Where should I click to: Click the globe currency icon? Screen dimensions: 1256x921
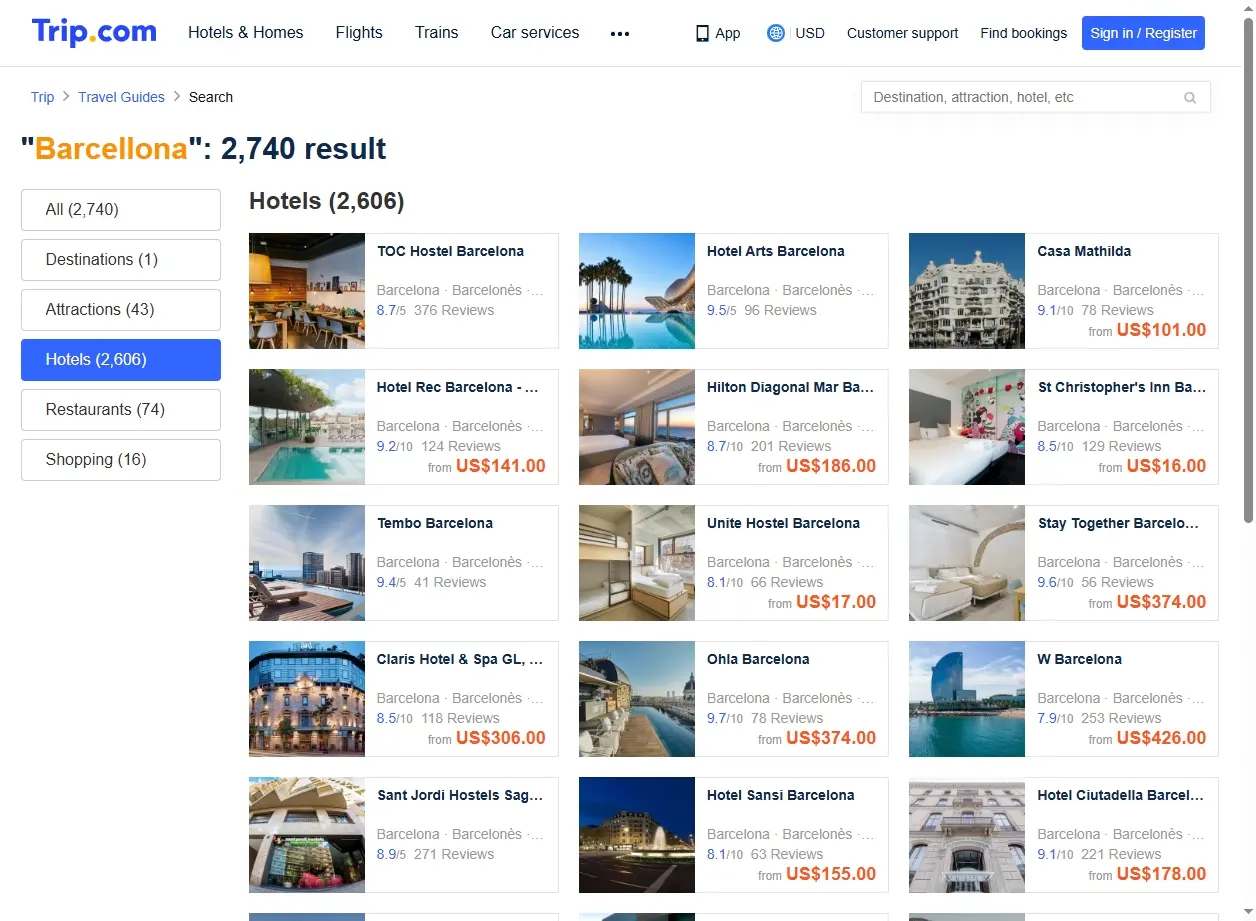pyautogui.click(x=776, y=33)
